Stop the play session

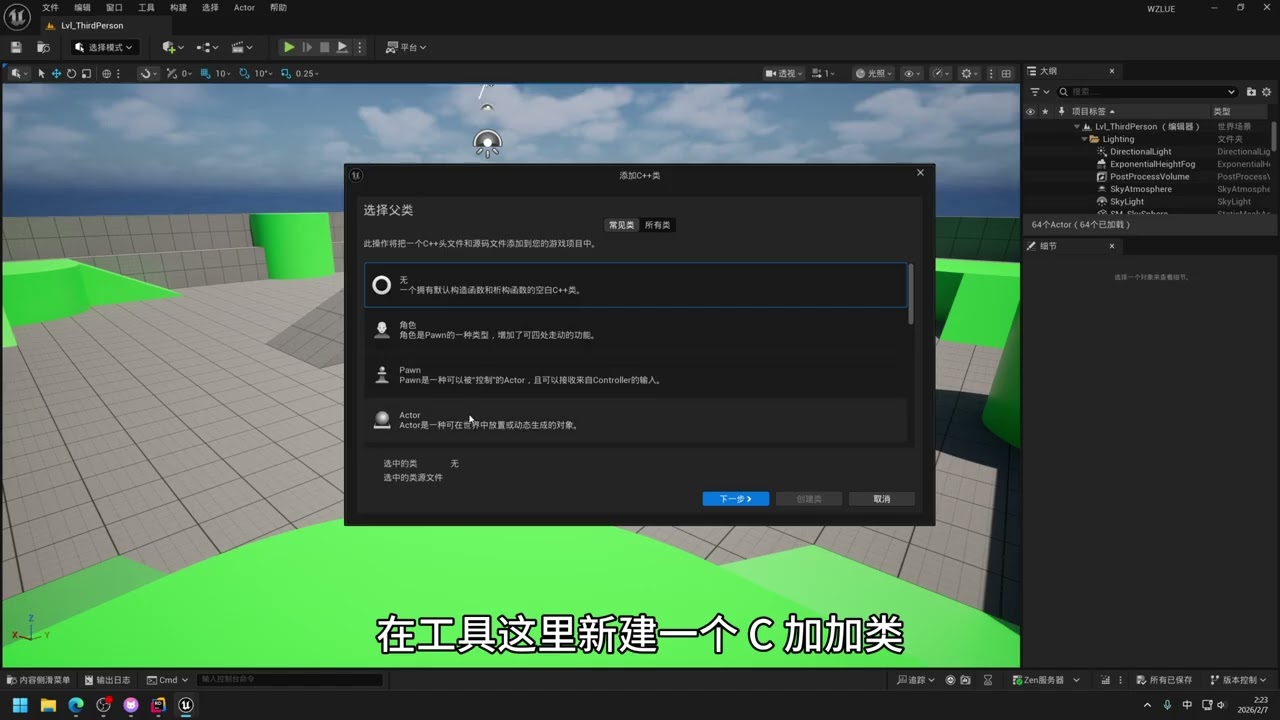(324, 47)
